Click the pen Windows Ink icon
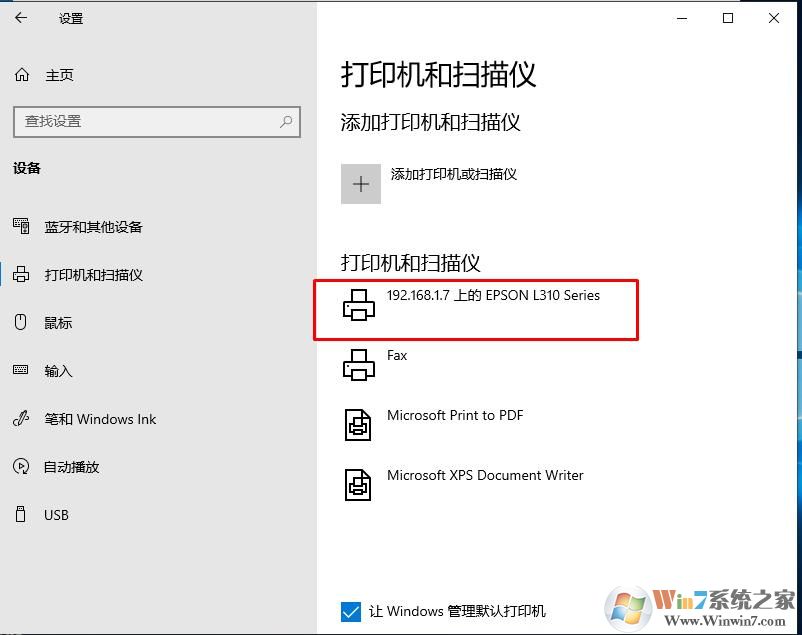Screen dimensions: 802x635 point(21,419)
